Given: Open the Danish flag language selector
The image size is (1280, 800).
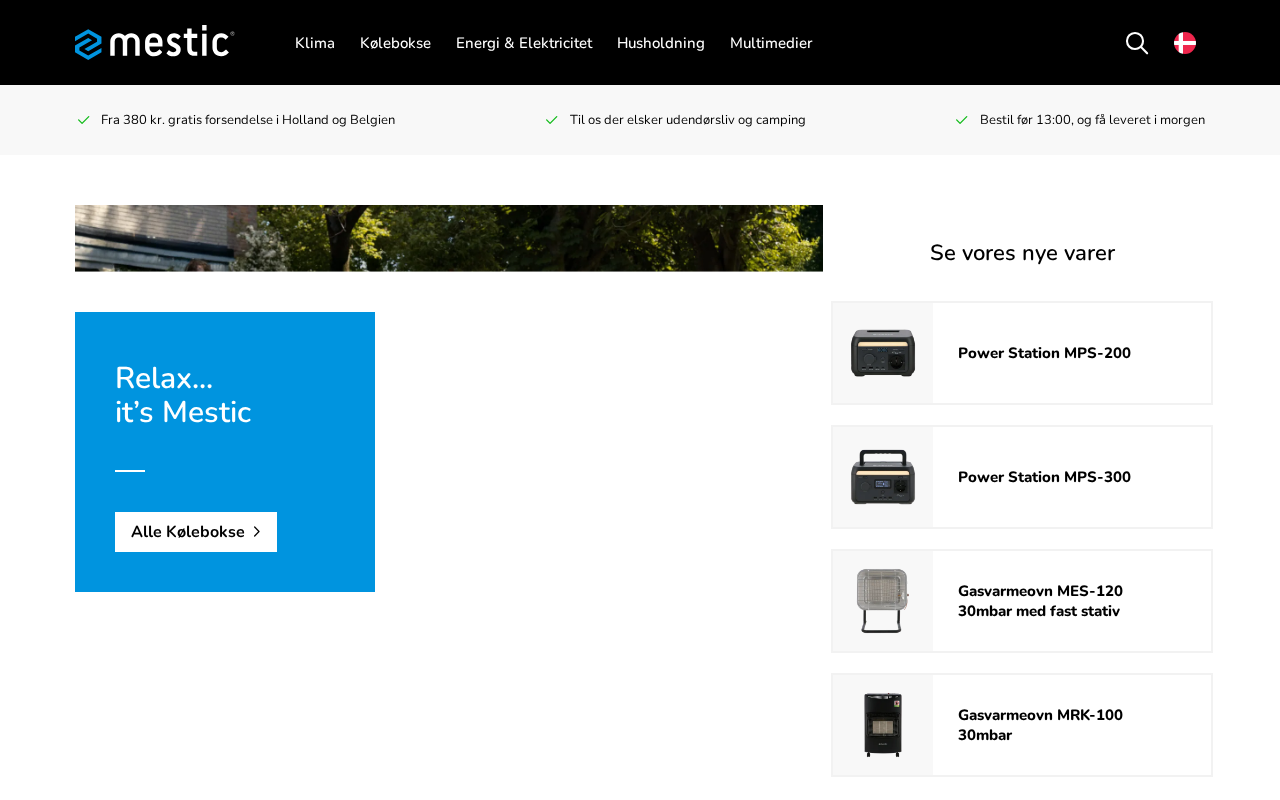Looking at the screenshot, I should pyautogui.click(x=1185, y=43).
